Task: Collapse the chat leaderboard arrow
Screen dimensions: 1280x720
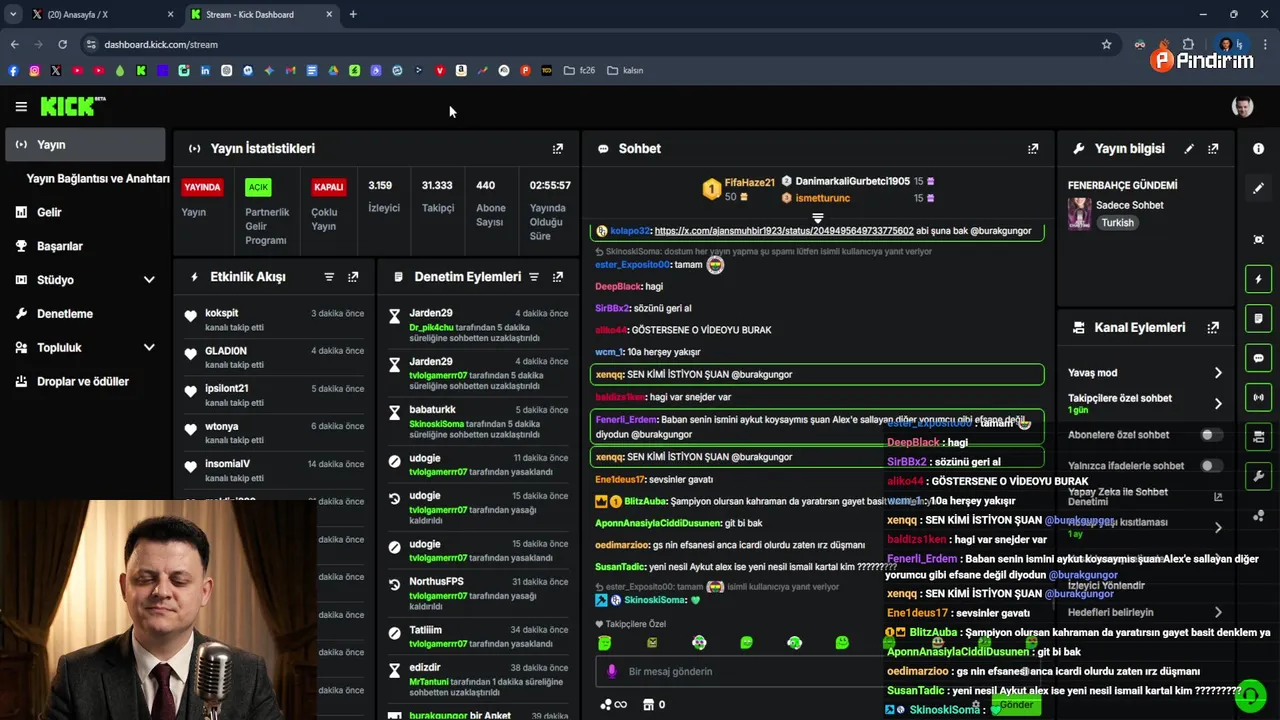Action: (817, 217)
